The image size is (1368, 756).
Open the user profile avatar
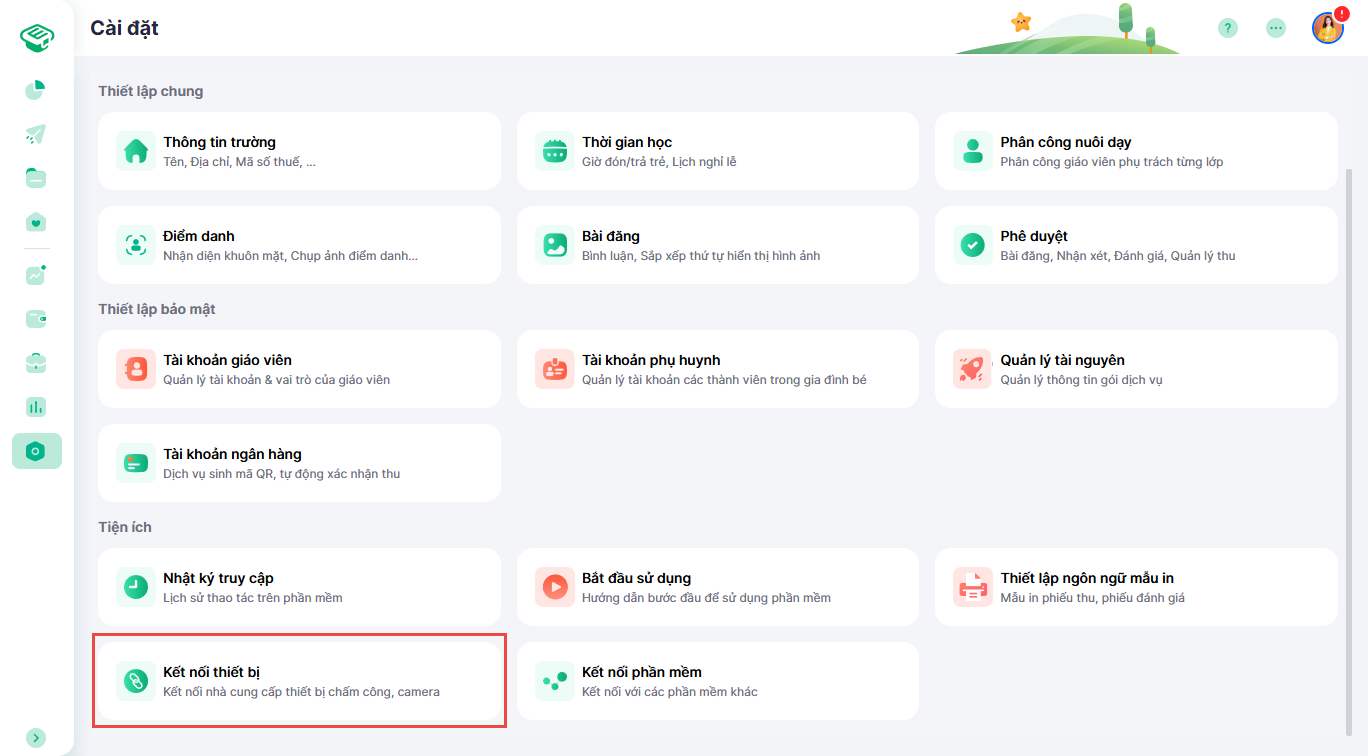click(1327, 28)
